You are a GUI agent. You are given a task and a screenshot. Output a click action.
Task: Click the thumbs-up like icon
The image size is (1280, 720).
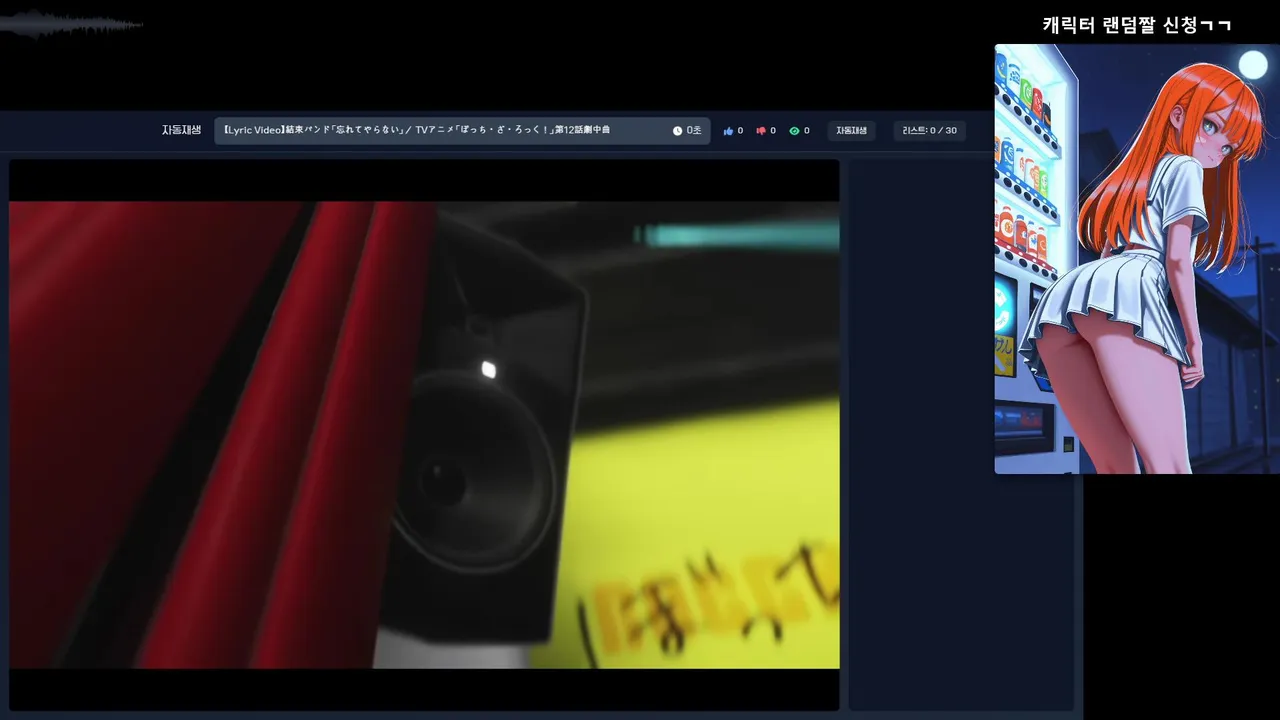coord(728,131)
